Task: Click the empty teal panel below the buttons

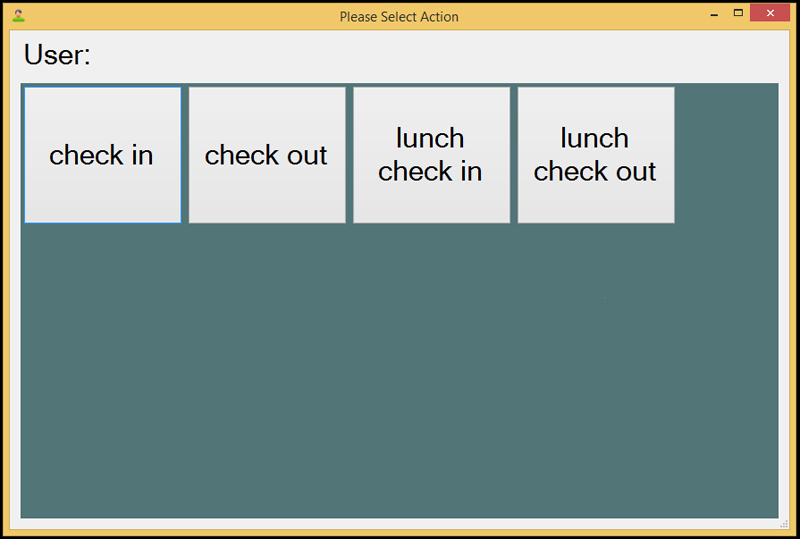Action: pyautogui.click(x=399, y=370)
